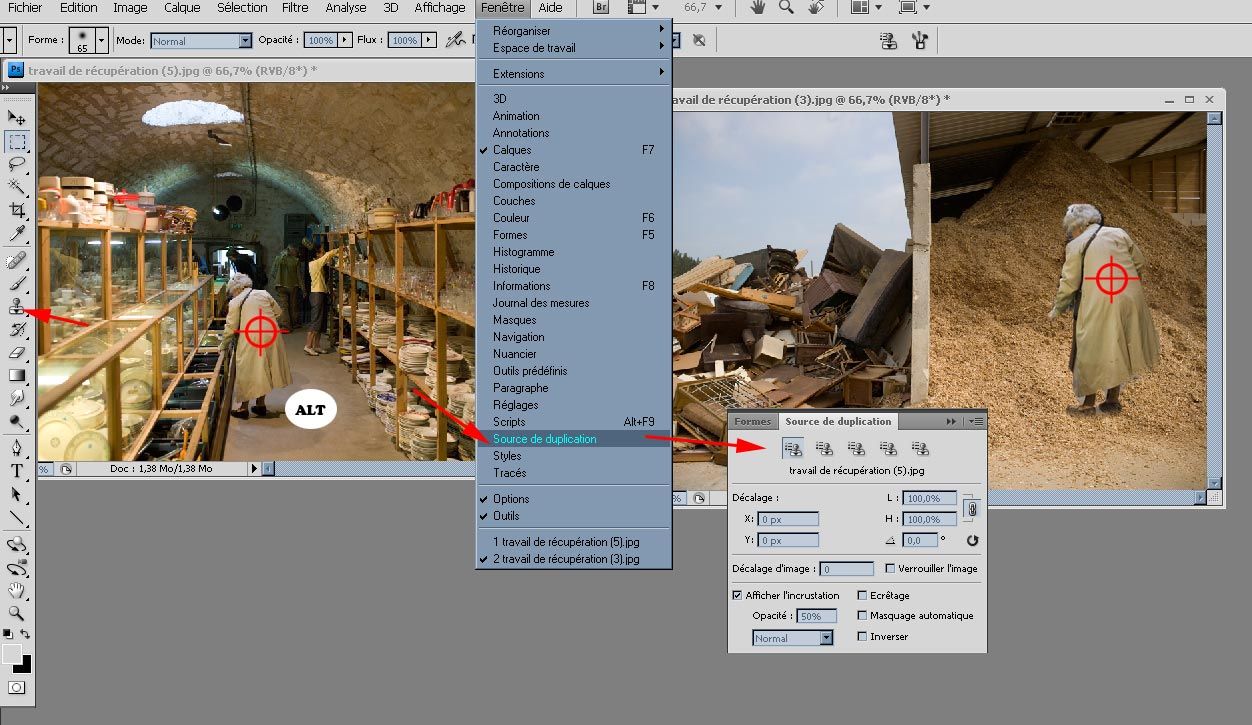Image resolution: width=1252 pixels, height=725 pixels.
Task: Open the Mode Normal dropdown in options bar
Action: [201, 41]
